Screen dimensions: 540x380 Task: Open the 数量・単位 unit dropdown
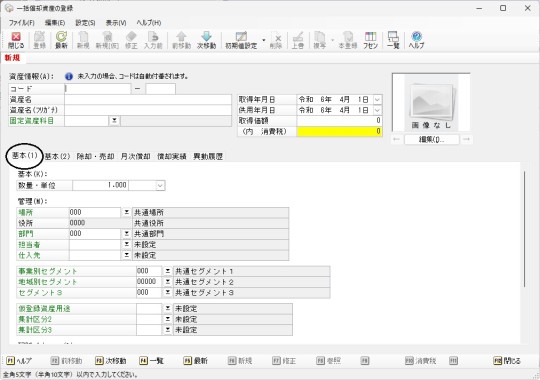[160, 185]
